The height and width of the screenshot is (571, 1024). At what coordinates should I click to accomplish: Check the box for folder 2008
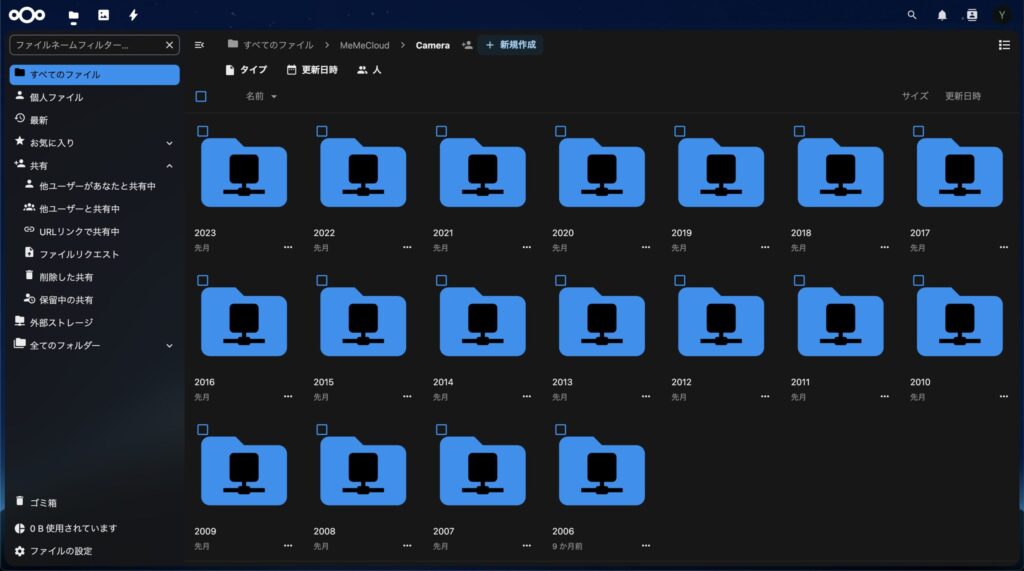[x=322, y=429]
